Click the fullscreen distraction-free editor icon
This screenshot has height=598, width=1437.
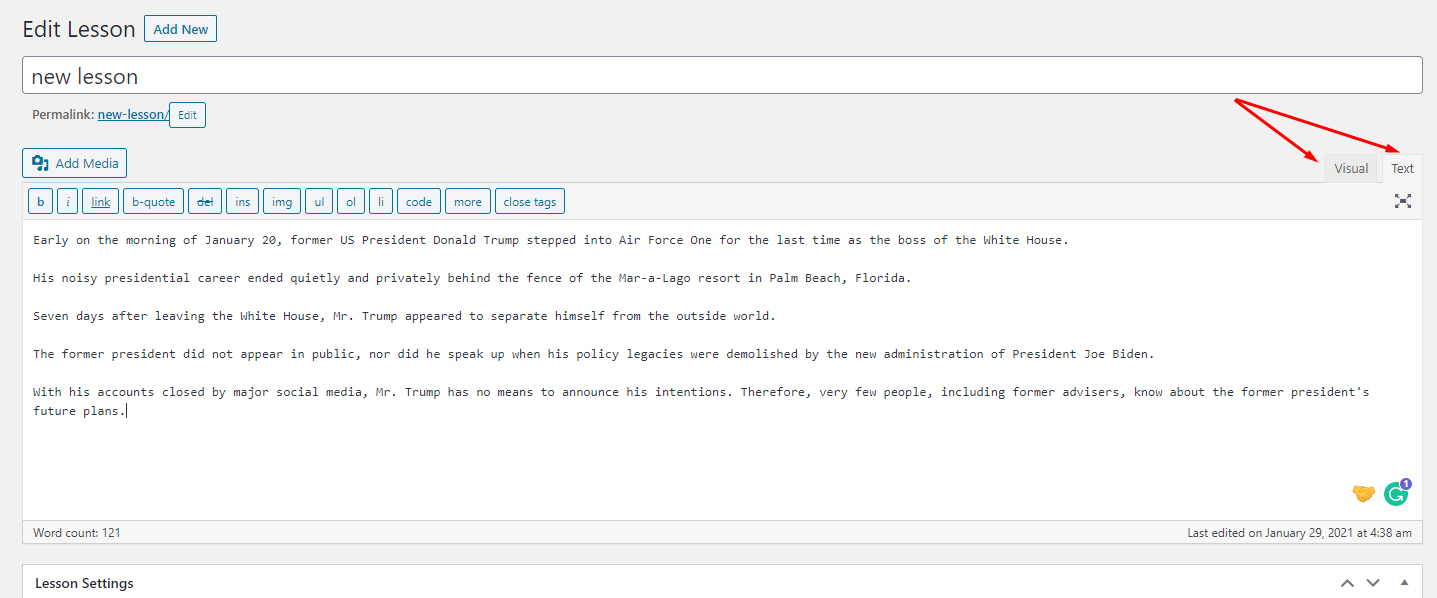1403,201
